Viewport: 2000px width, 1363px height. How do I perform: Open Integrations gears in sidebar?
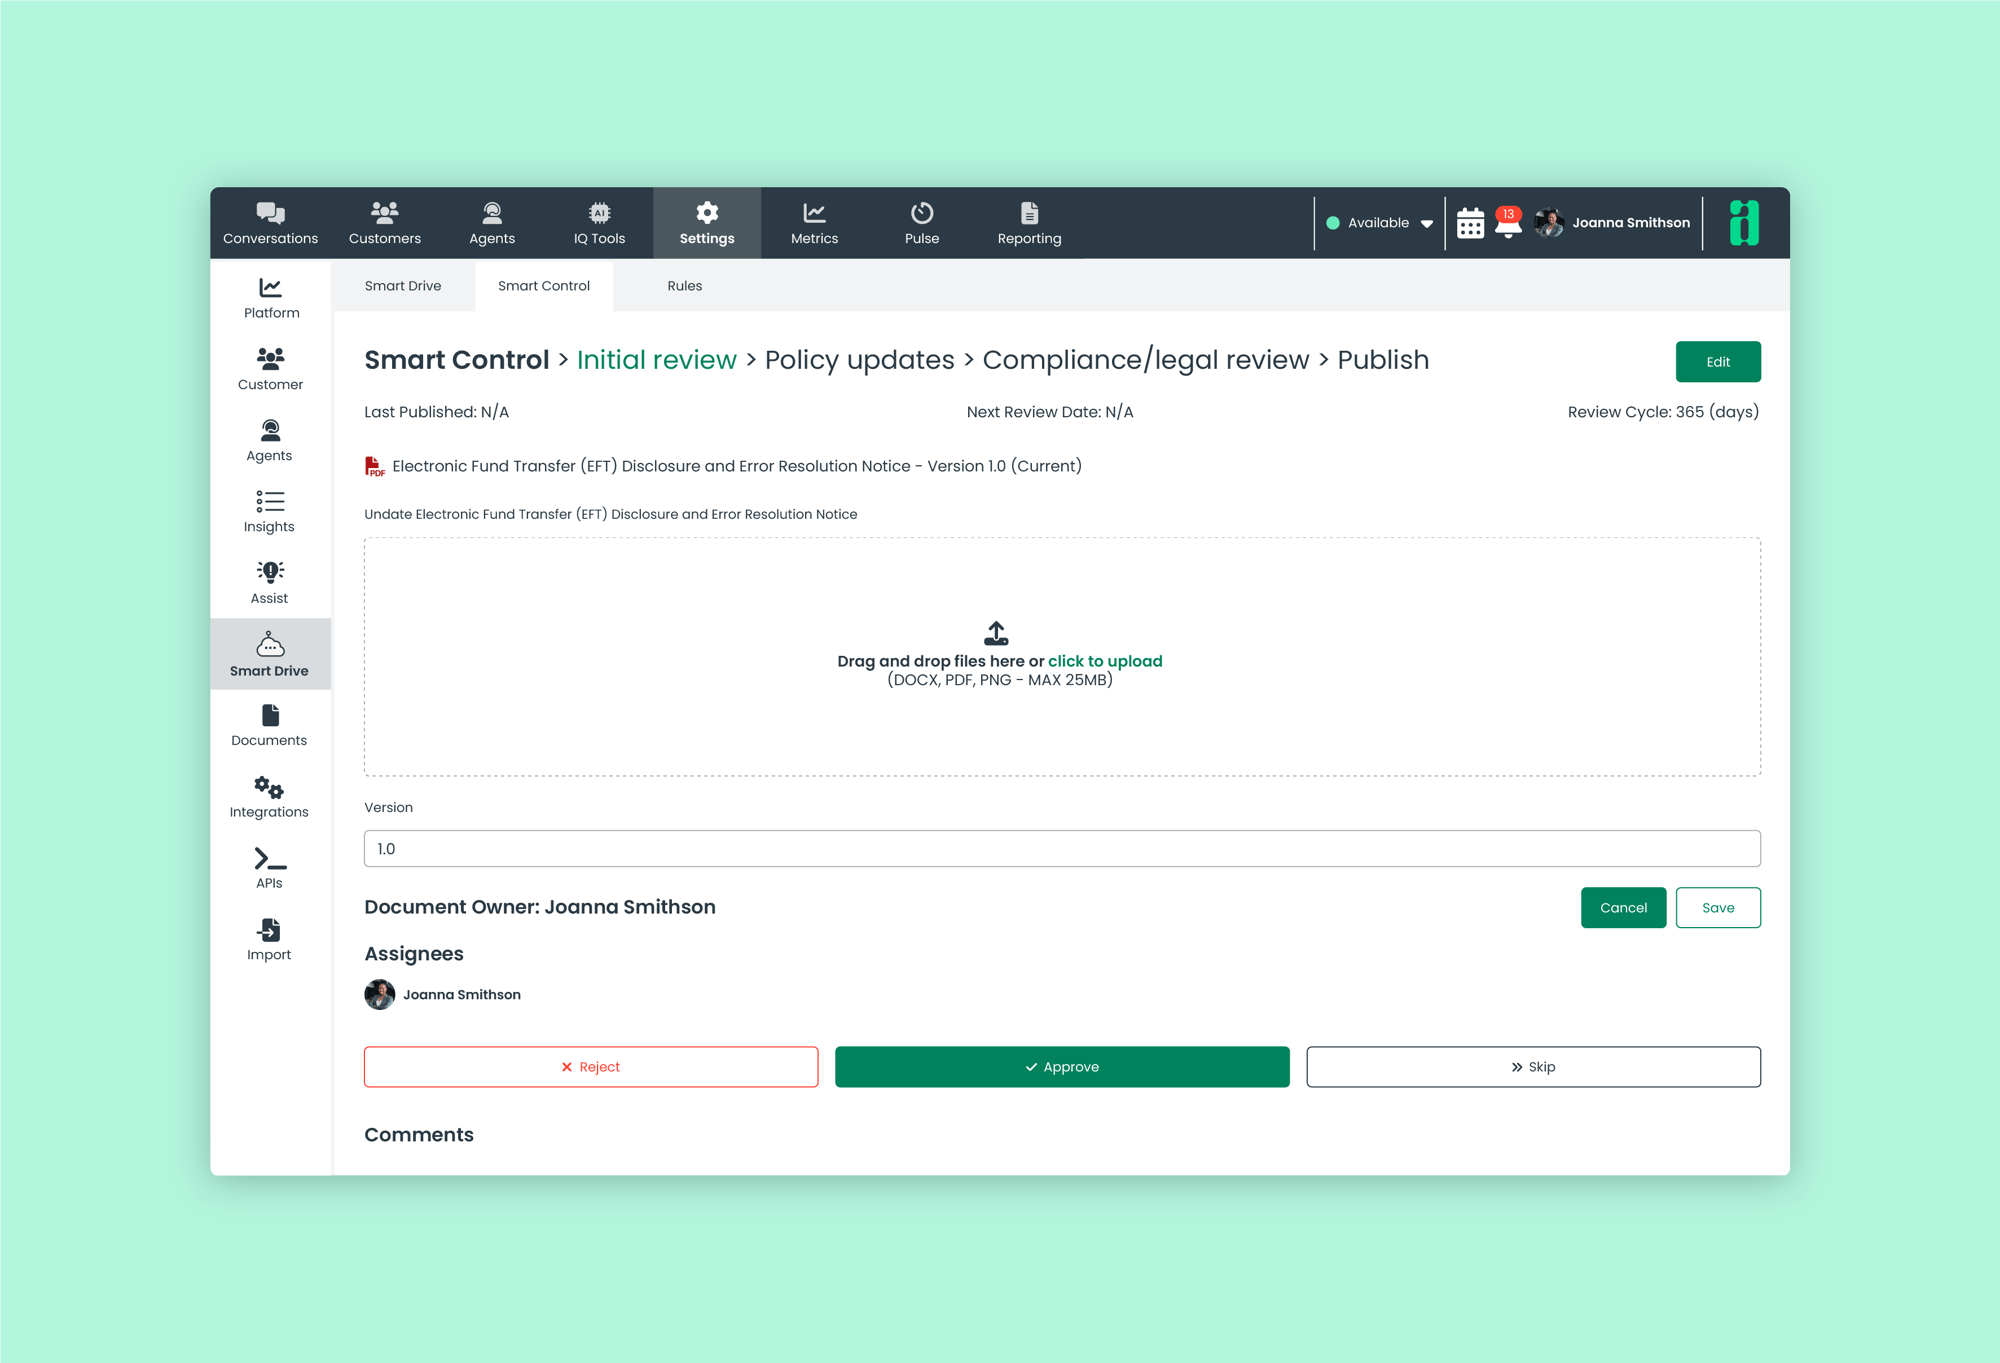(269, 797)
